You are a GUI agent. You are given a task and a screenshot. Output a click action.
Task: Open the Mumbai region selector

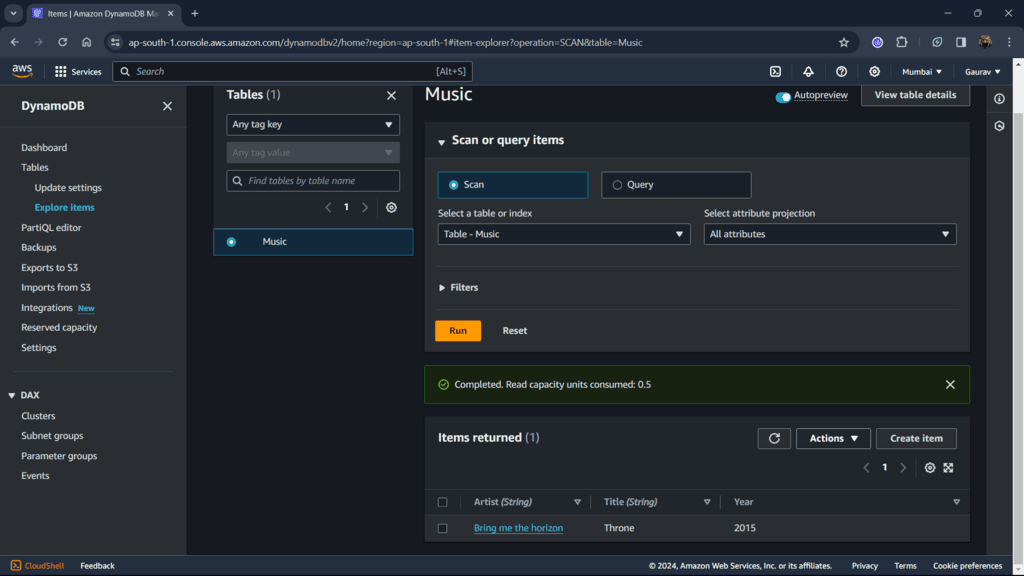(921, 72)
